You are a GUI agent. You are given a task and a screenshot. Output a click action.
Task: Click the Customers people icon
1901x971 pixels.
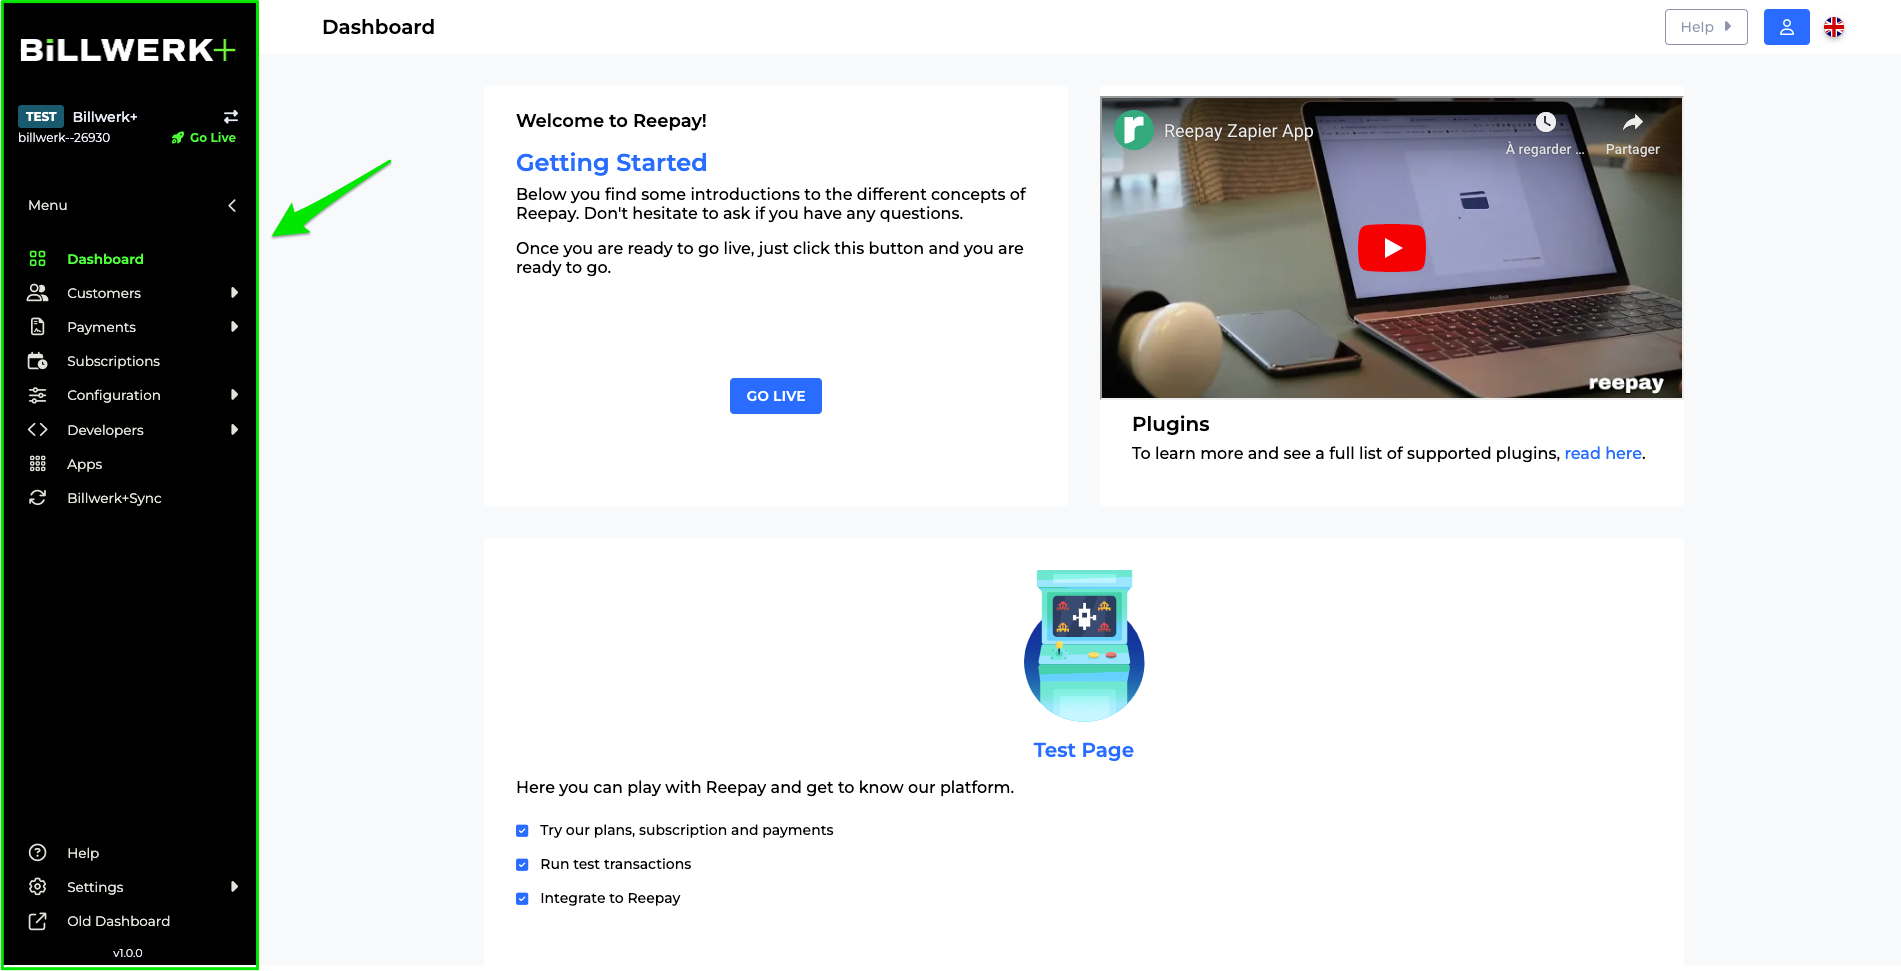tap(38, 293)
